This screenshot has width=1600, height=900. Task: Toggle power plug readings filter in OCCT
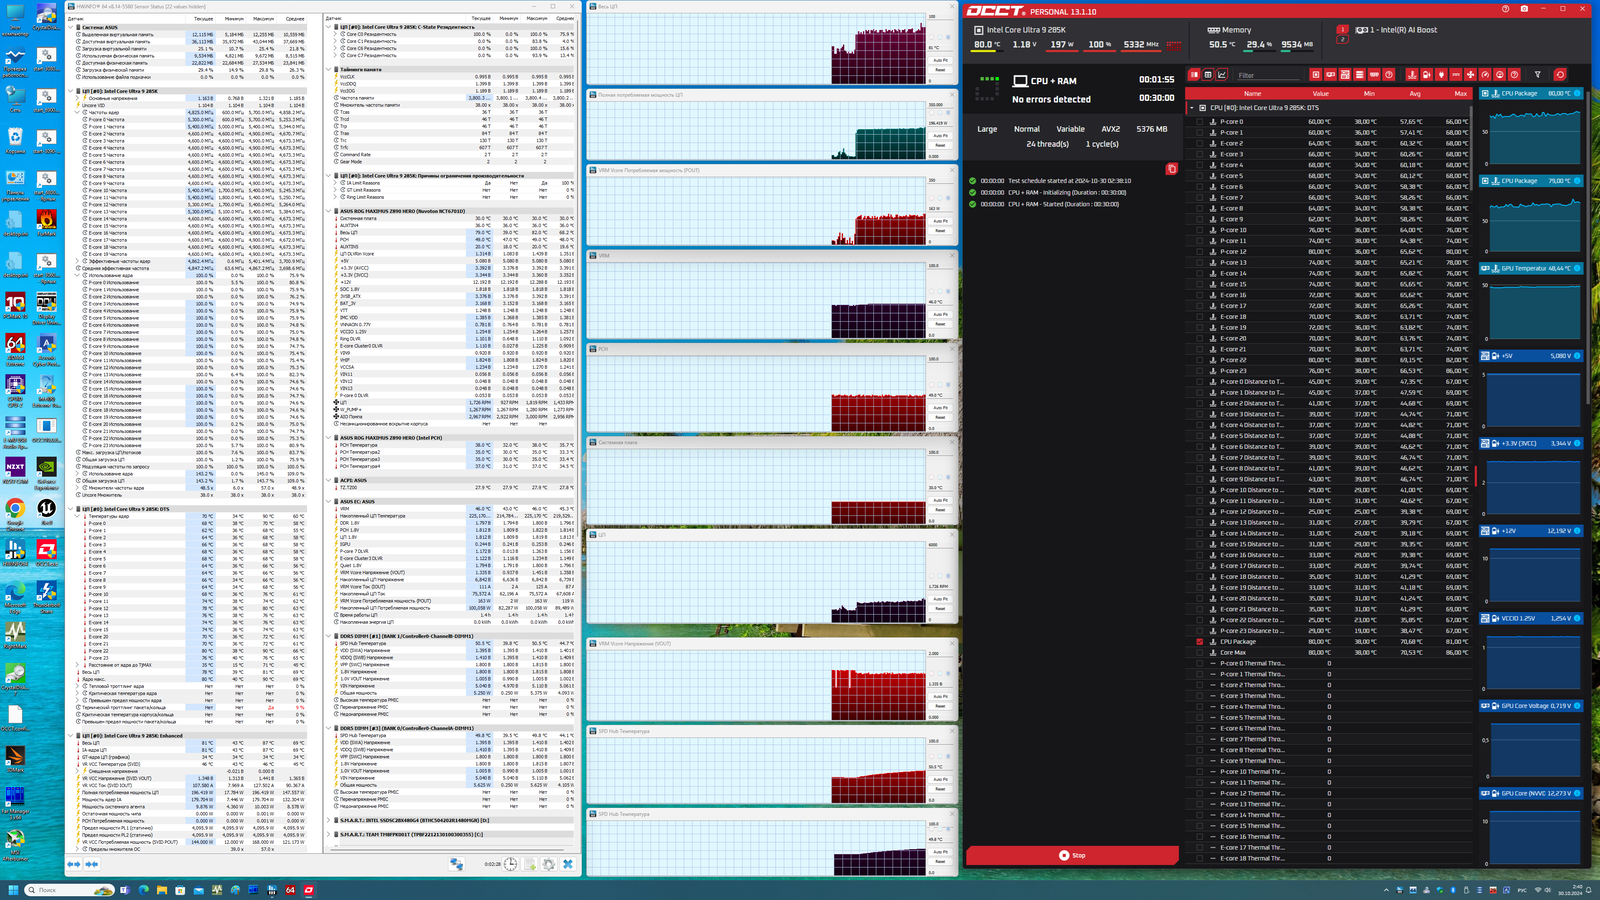point(1441,75)
